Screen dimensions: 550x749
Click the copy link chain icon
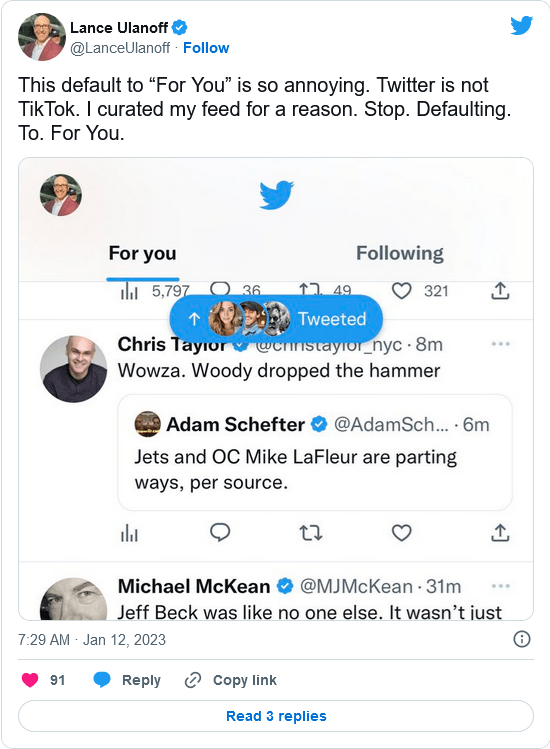pyautogui.click(x=193, y=680)
